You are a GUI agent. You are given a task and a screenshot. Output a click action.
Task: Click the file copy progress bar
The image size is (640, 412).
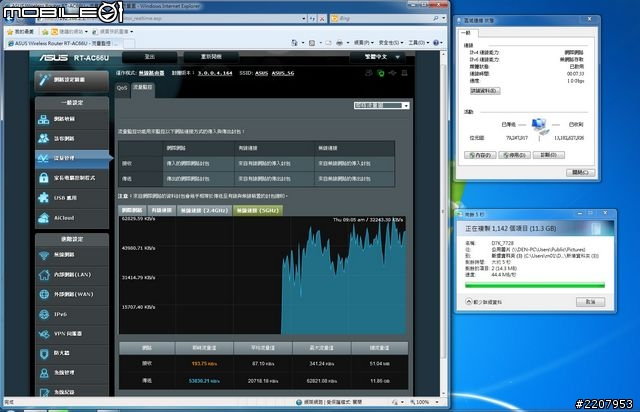point(536,284)
